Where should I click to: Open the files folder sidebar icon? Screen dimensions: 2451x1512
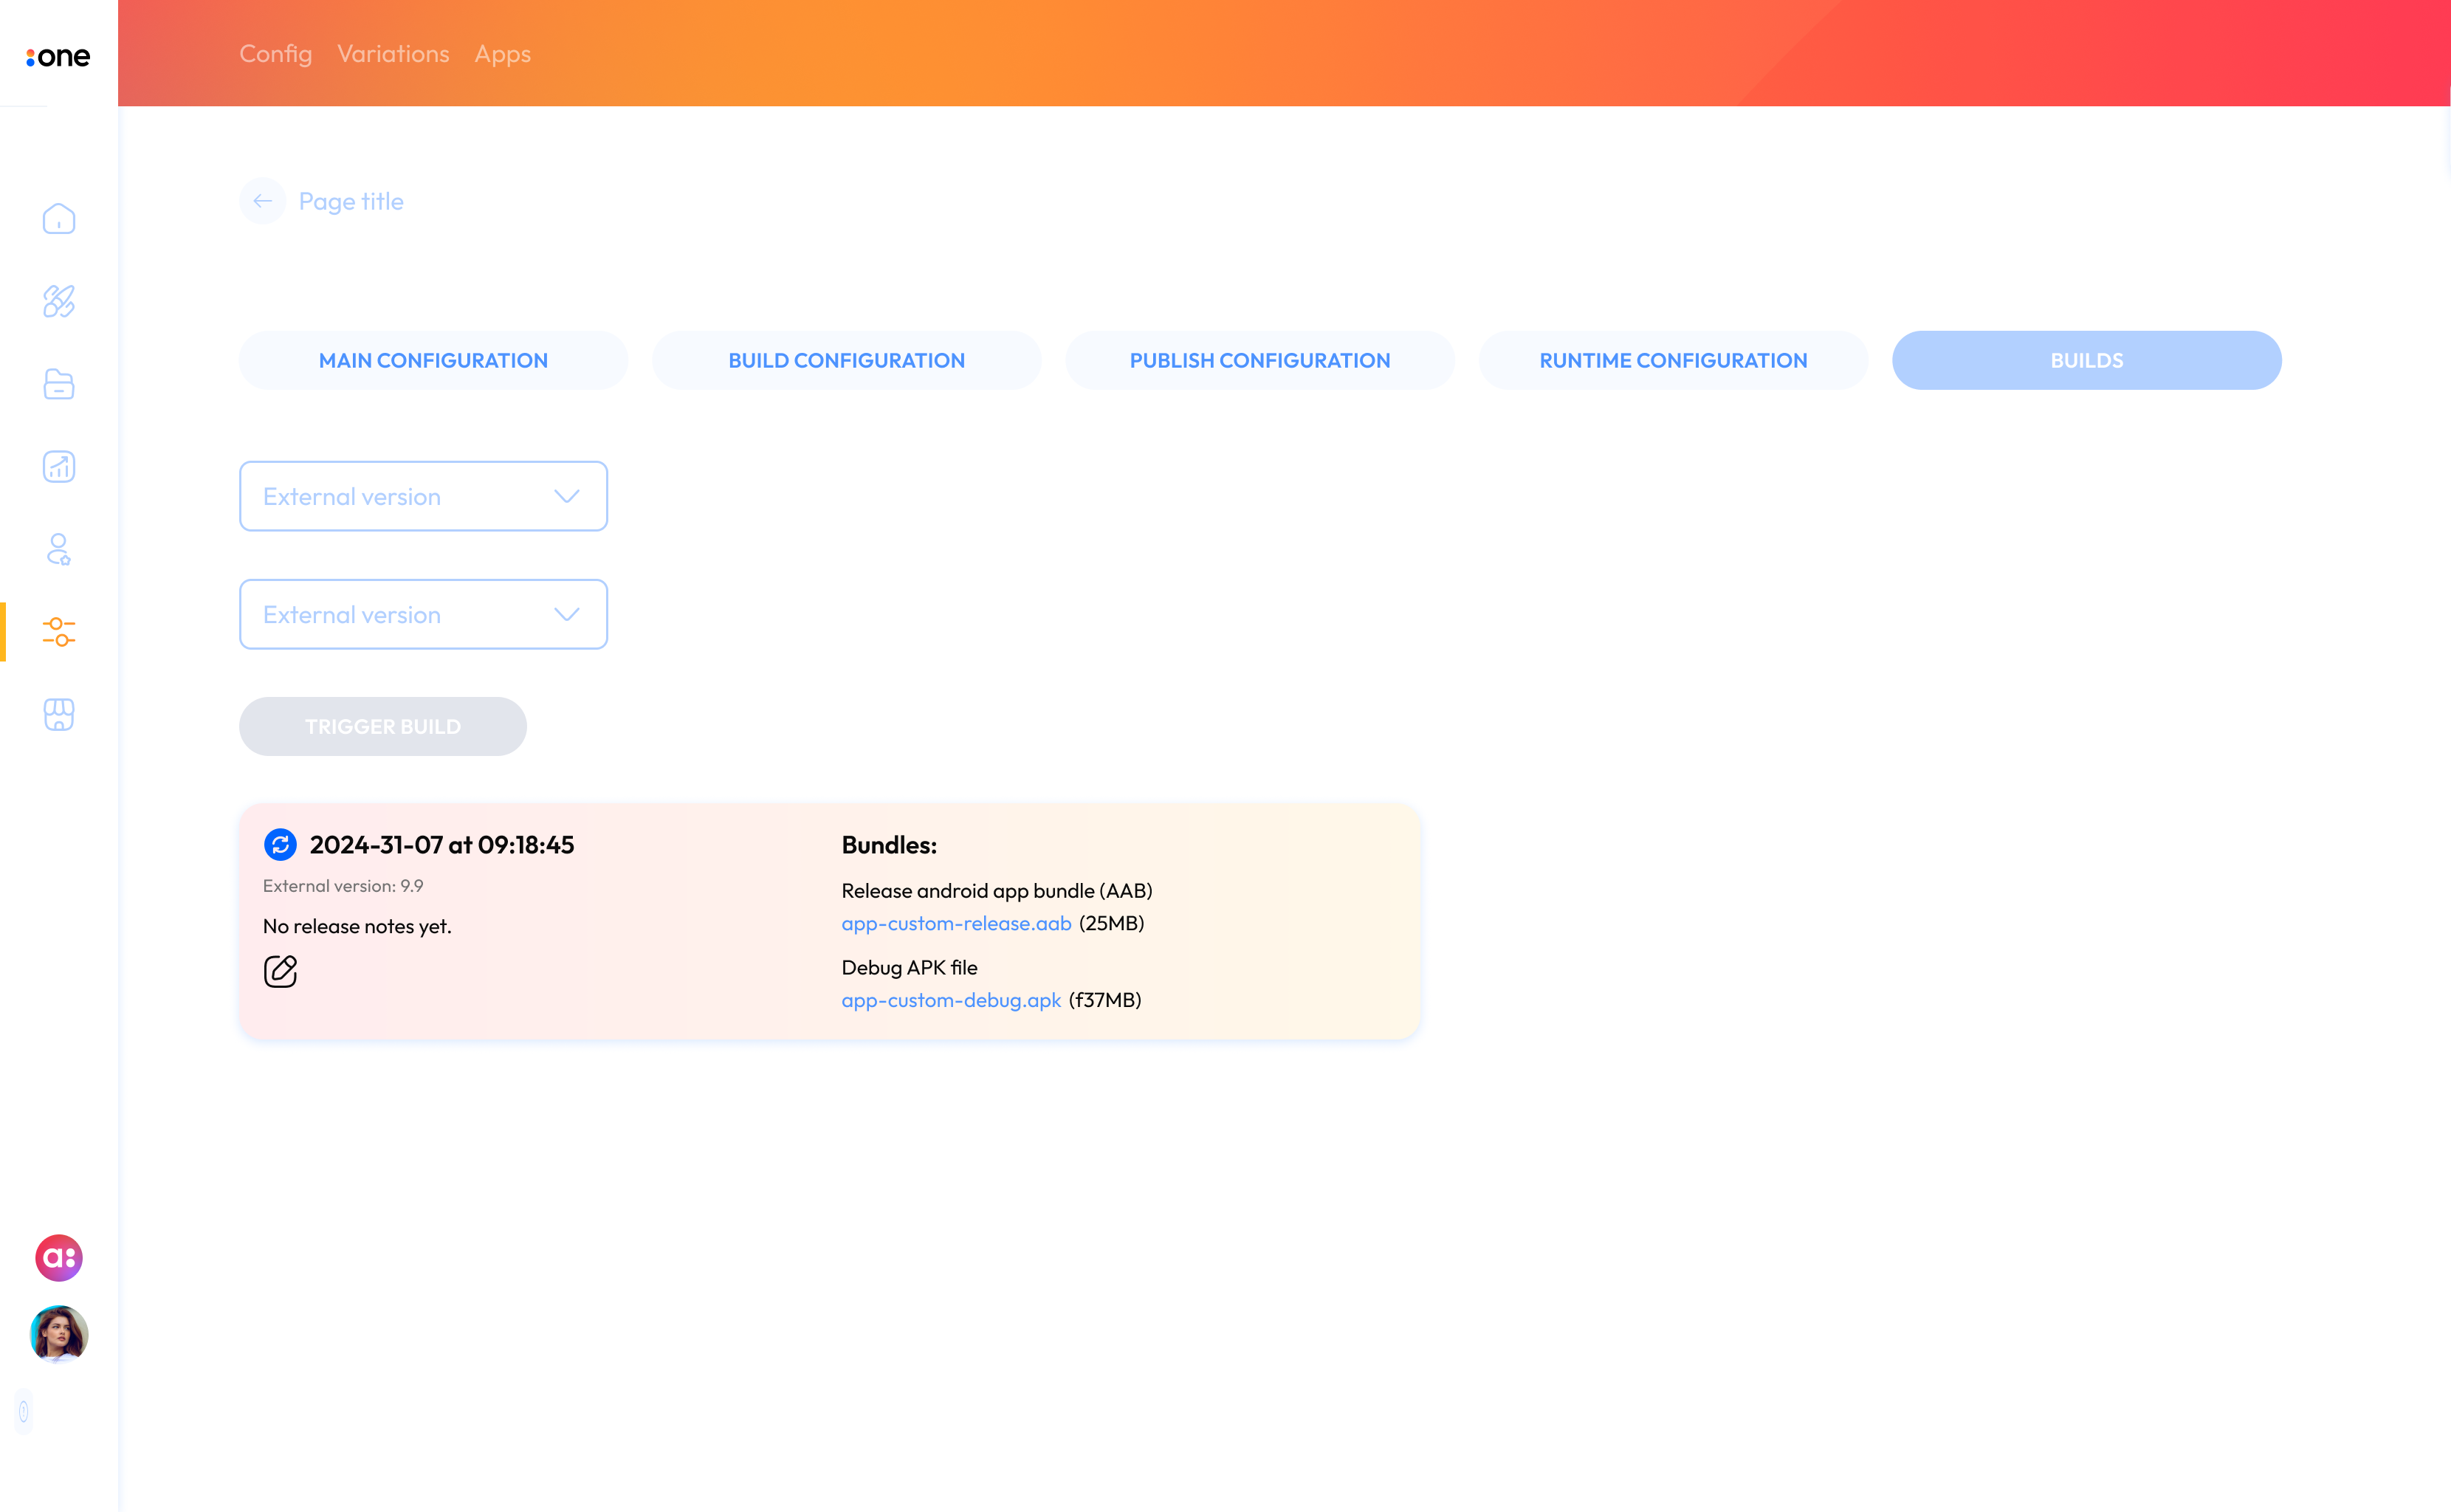(x=59, y=384)
